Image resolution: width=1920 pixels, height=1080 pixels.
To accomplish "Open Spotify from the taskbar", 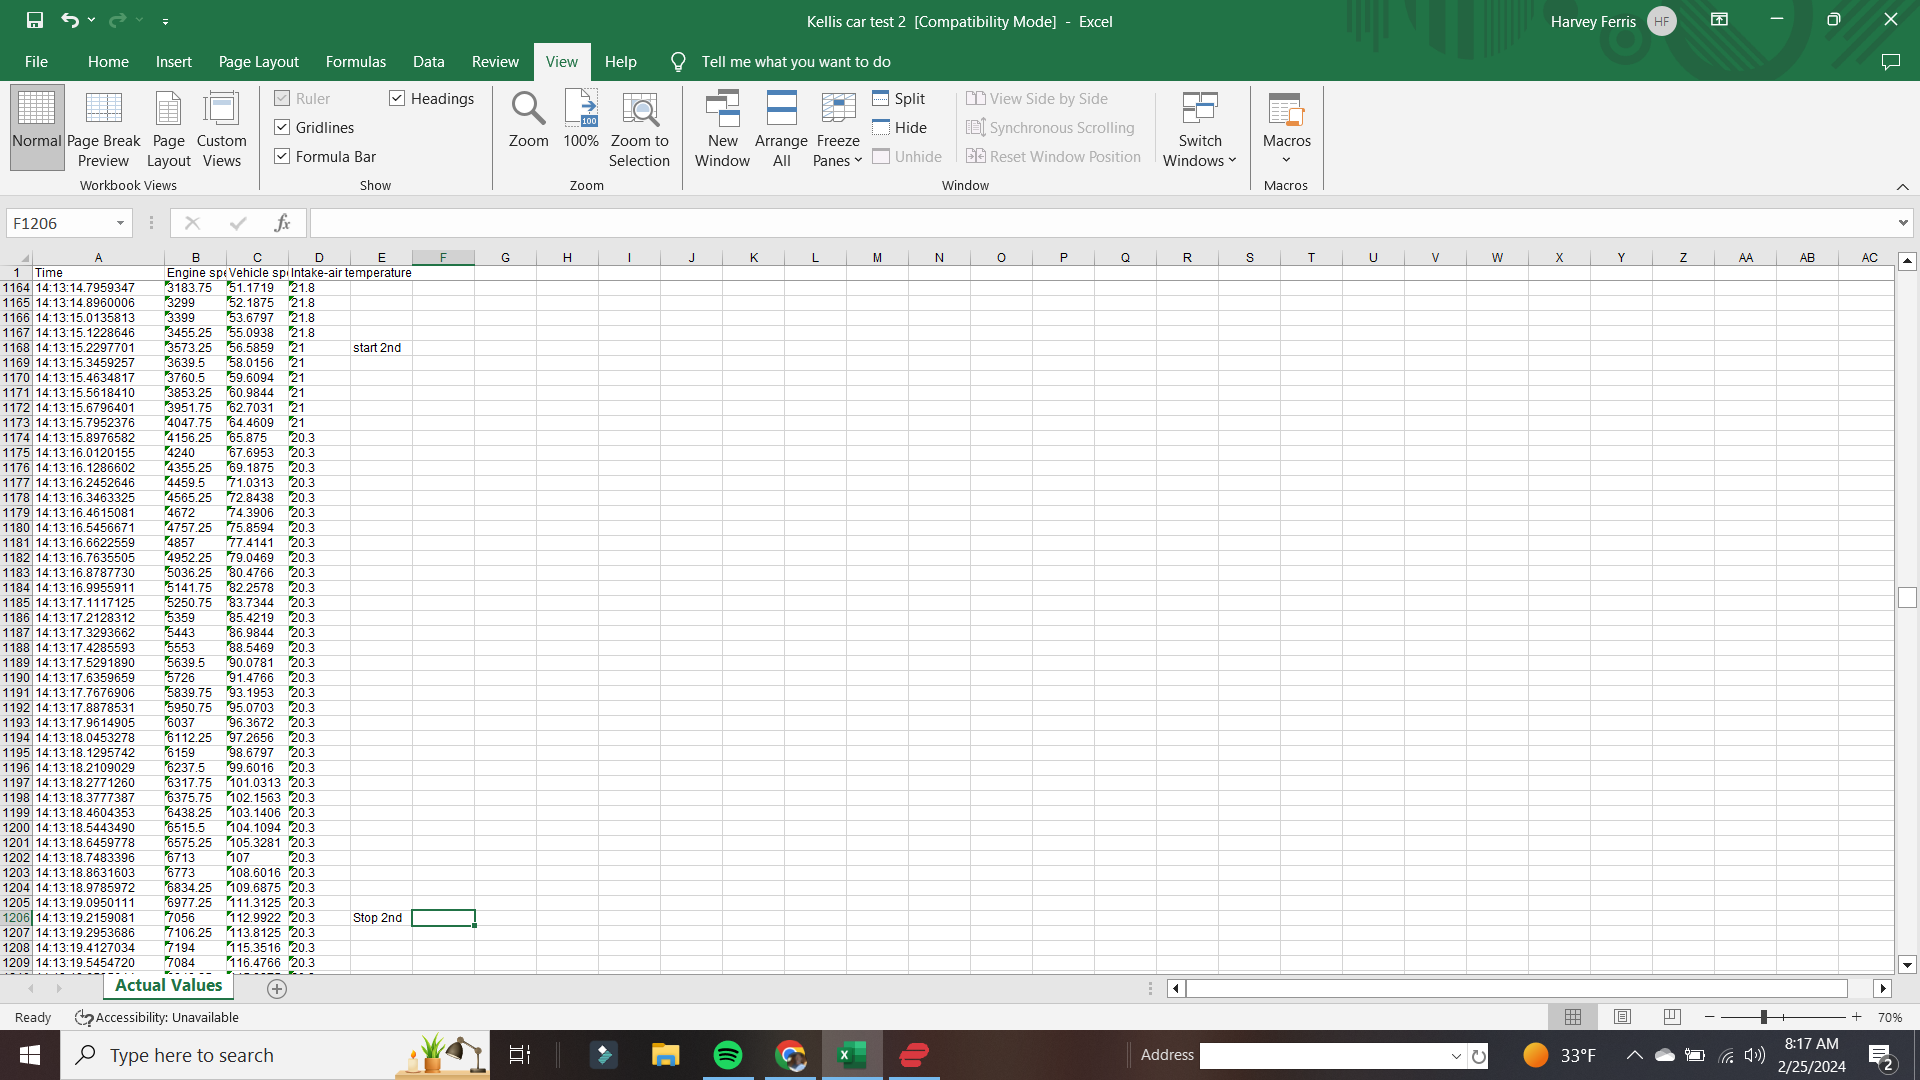I will click(x=728, y=1055).
